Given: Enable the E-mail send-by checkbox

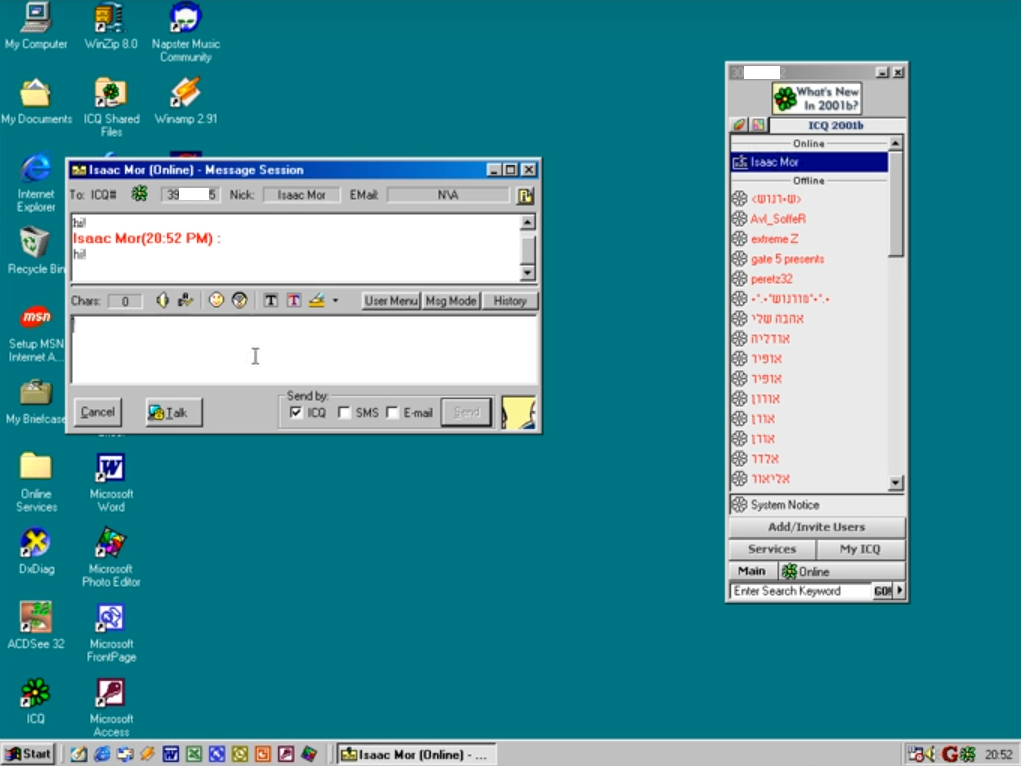Looking at the screenshot, I should coord(392,412).
